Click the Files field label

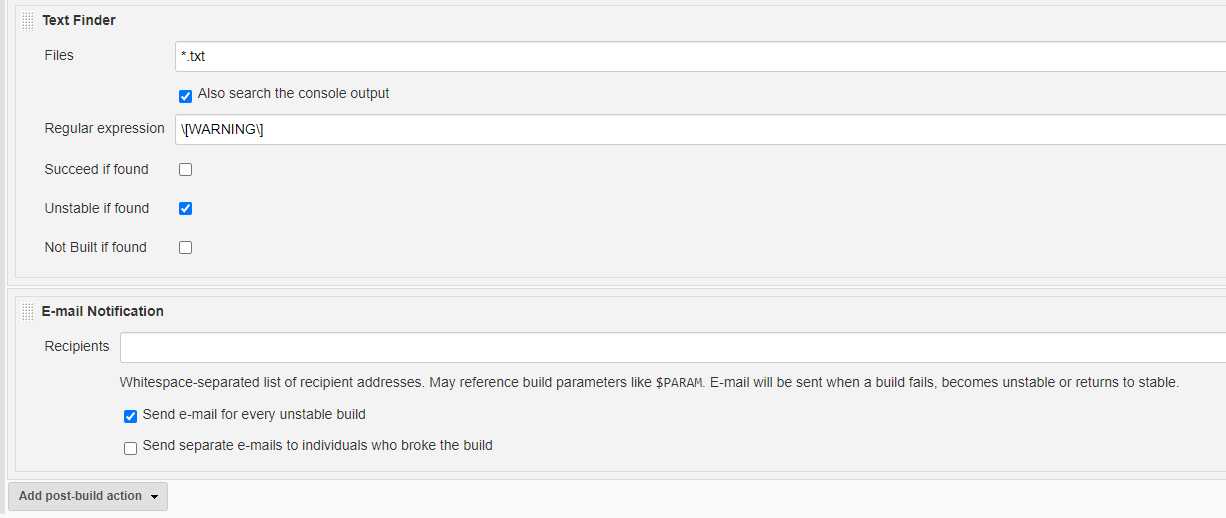tap(59, 55)
